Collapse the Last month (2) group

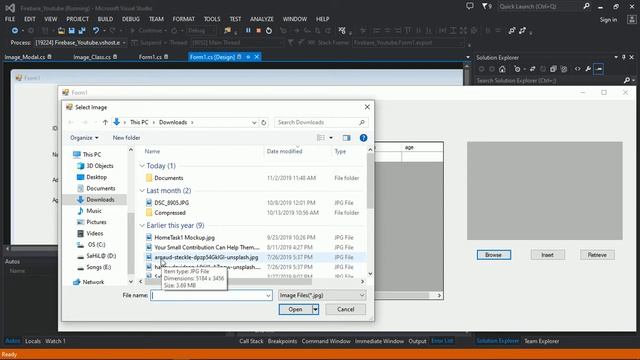coord(142,191)
